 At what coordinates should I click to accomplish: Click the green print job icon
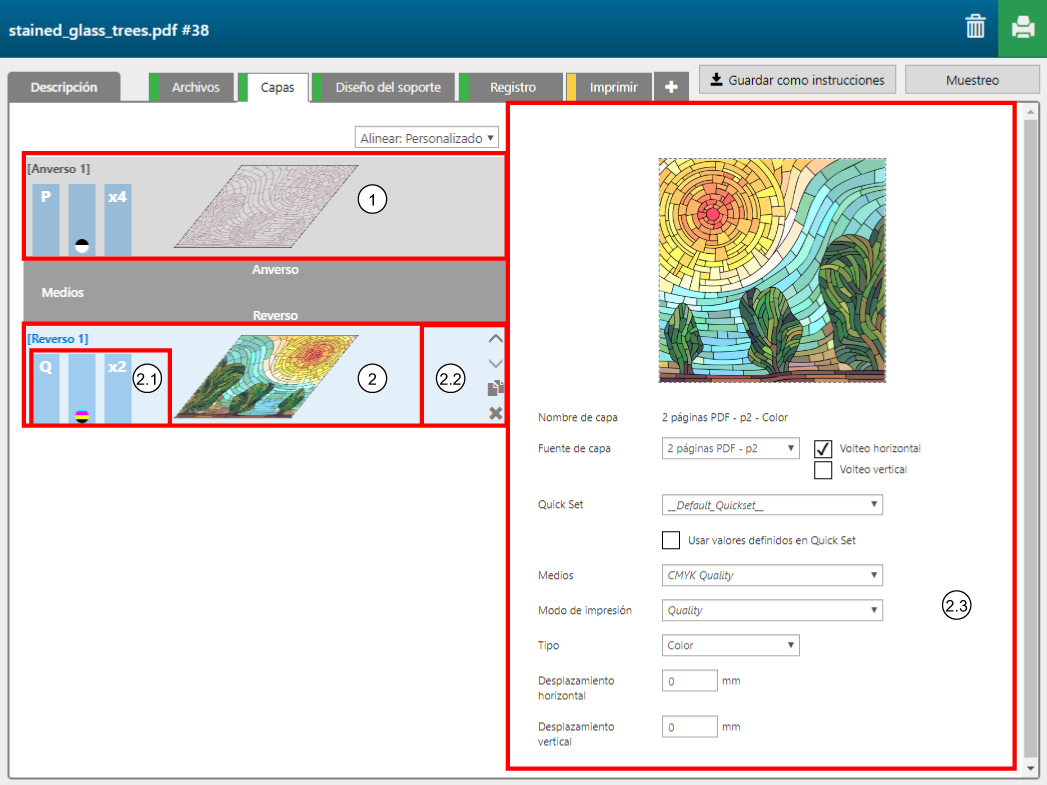(x=1022, y=28)
